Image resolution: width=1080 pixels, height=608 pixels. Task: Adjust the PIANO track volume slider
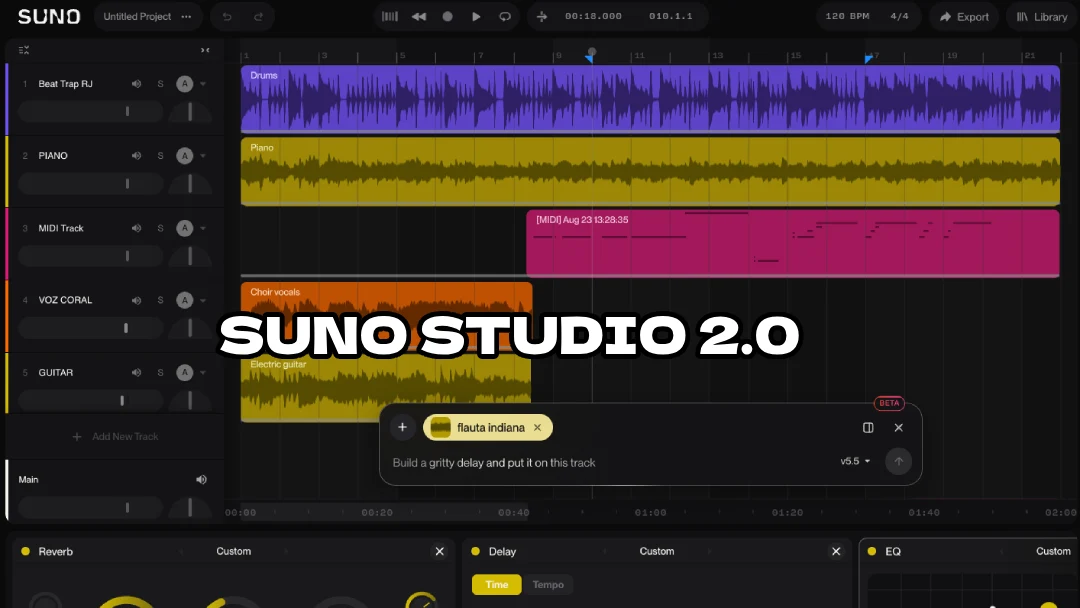tap(91, 183)
